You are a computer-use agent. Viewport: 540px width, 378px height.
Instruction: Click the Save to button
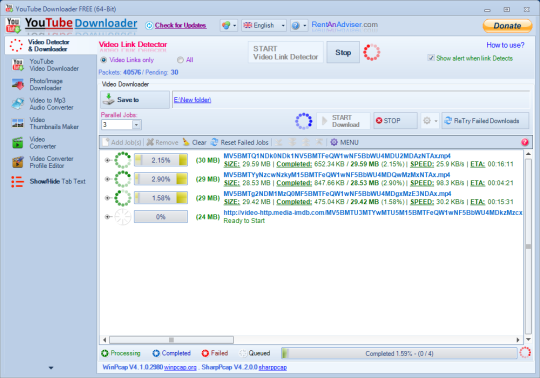coord(135,100)
